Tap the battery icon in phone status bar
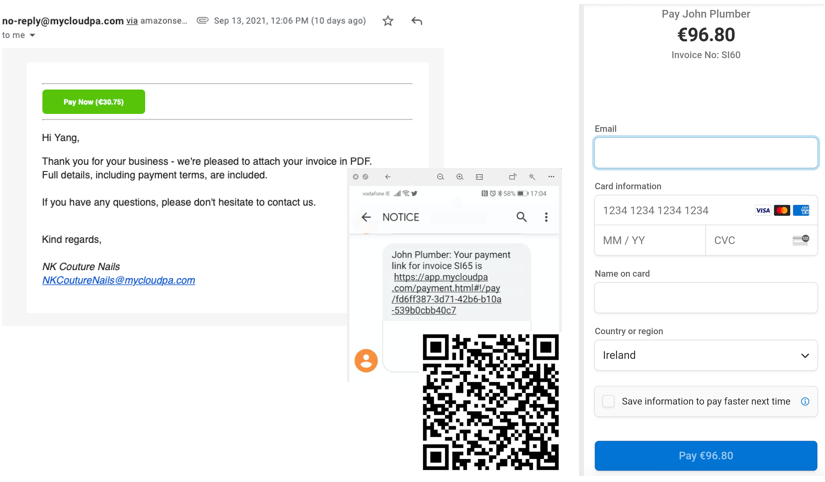Viewport: 825px width, 482px height. point(522,194)
